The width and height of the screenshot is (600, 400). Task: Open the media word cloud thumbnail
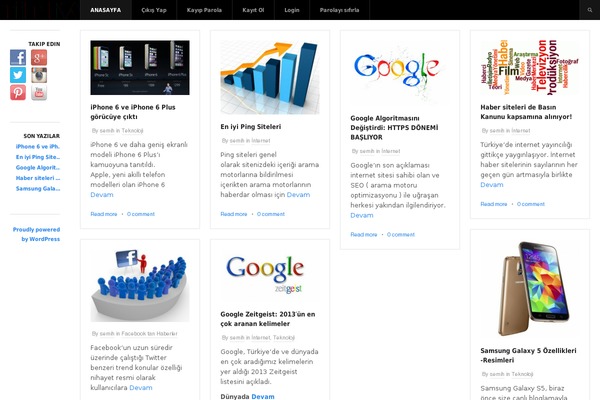coord(530,67)
